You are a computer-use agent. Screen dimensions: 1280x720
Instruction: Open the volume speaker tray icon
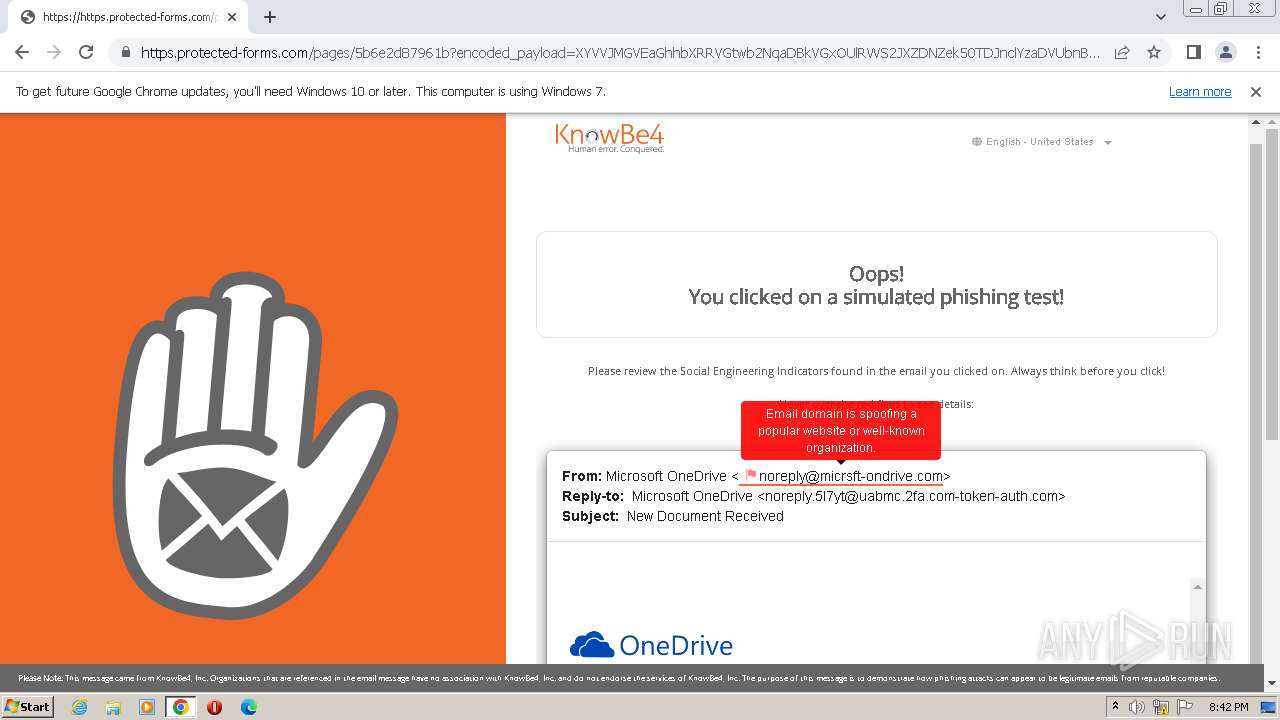tap(1137, 707)
